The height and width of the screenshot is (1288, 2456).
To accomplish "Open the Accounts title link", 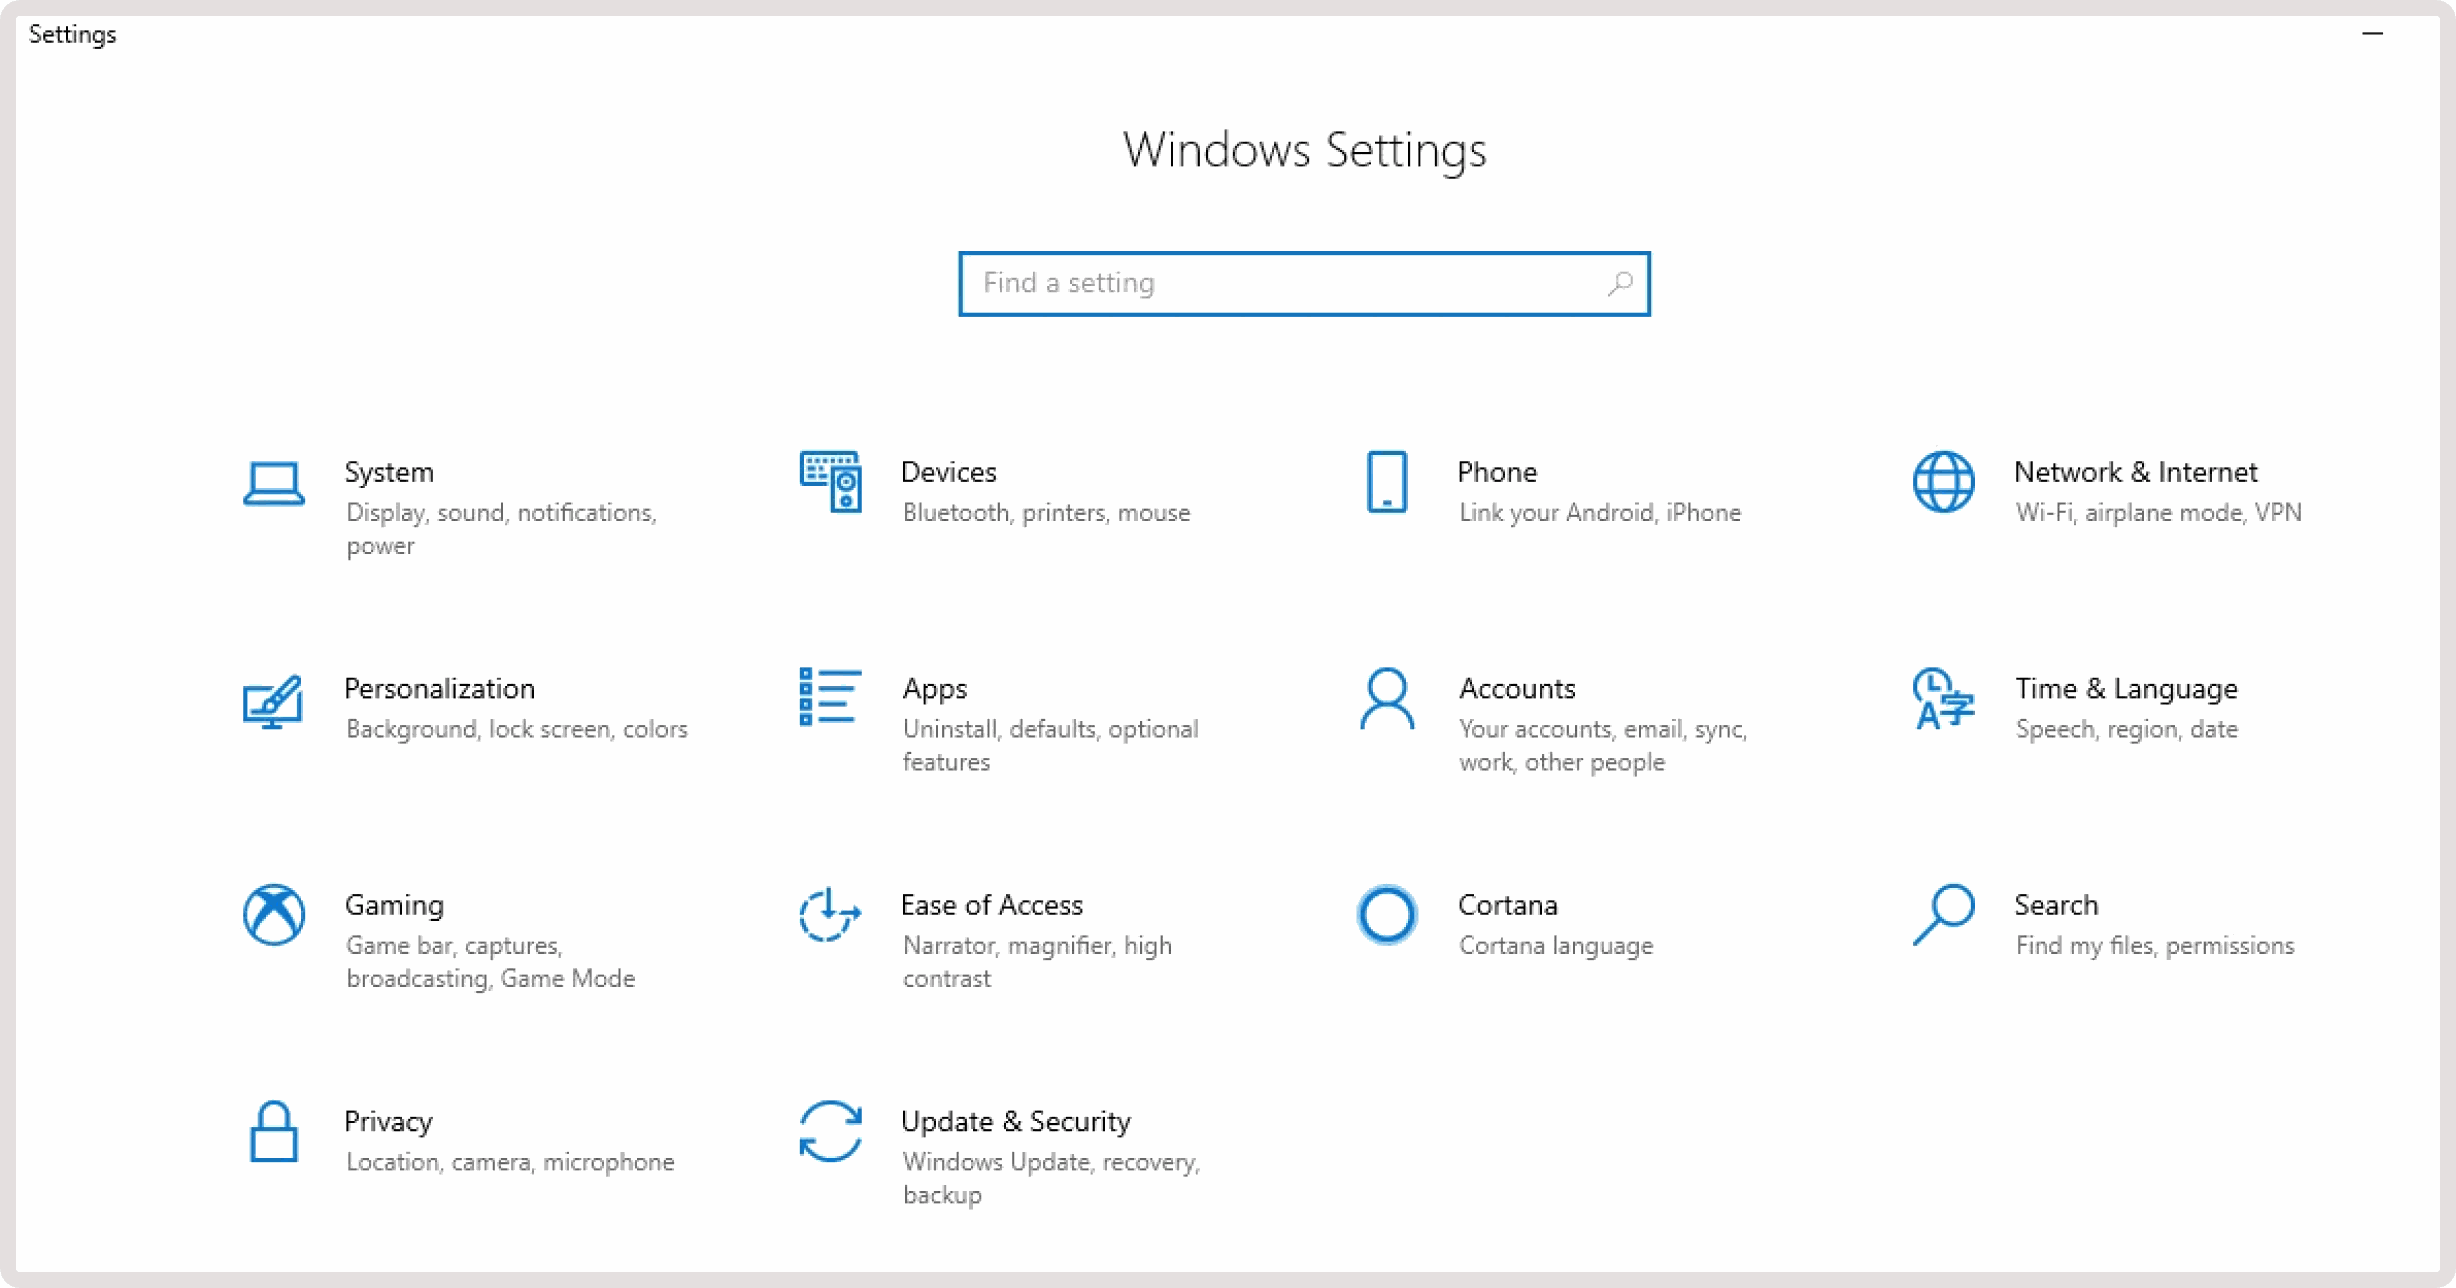I will (1516, 689).
